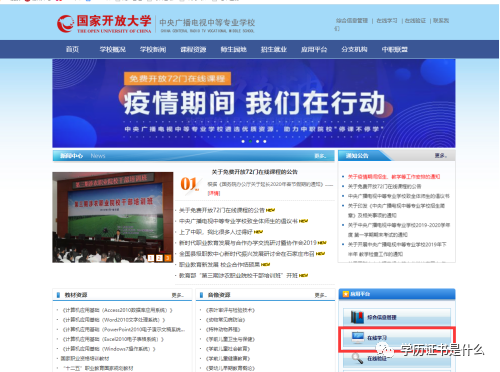This screenshot has width=500, height=372.
Task: Open 更多 link in 新闻中心 header
Action: point(320,156)
